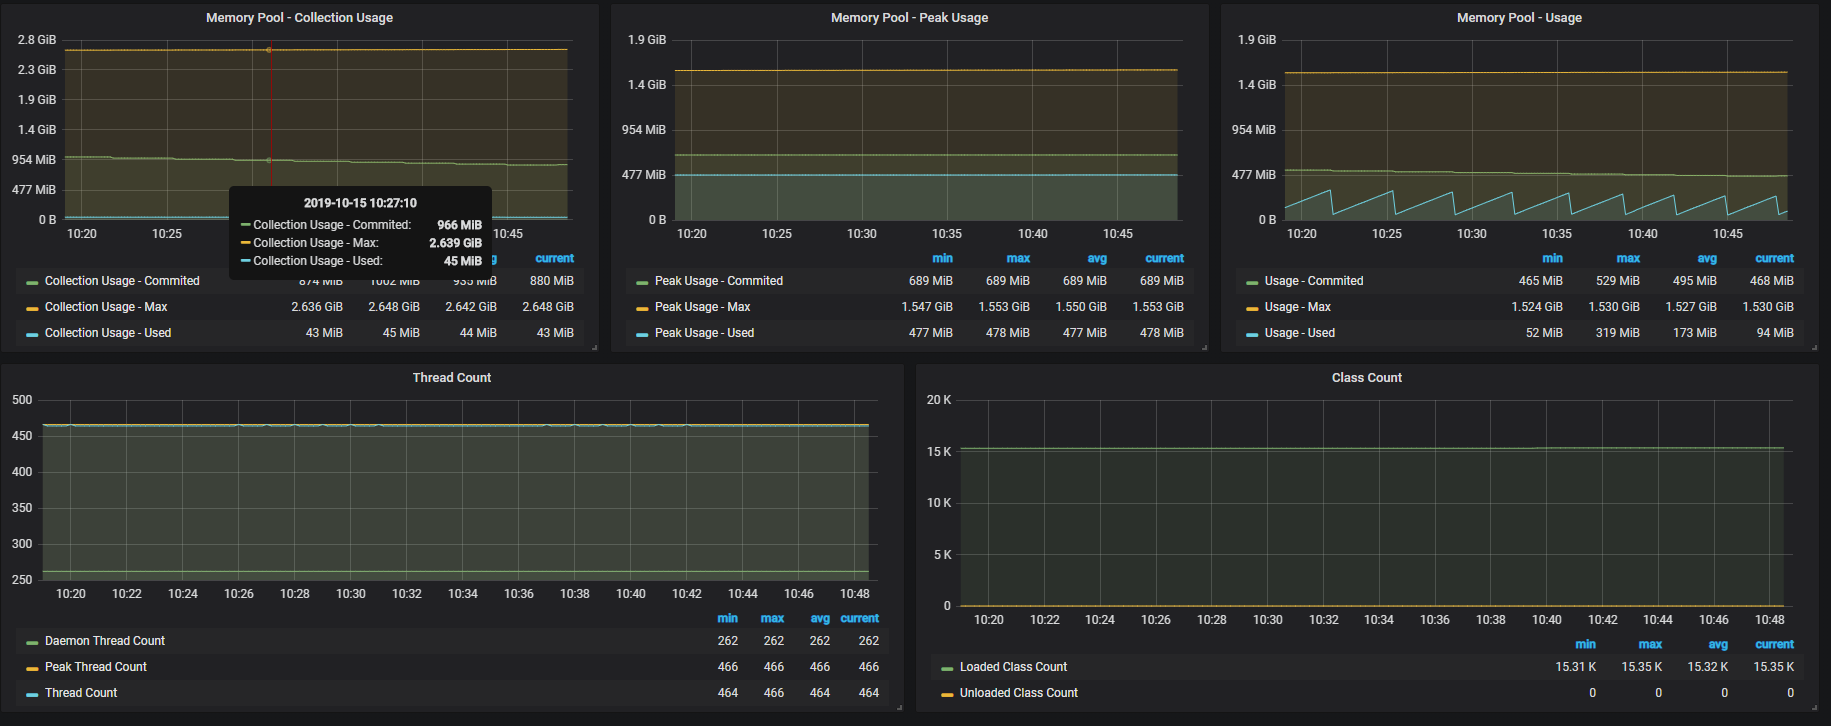
Task: Toggle the Usage - Max series label
Action: coord(1298,307)
